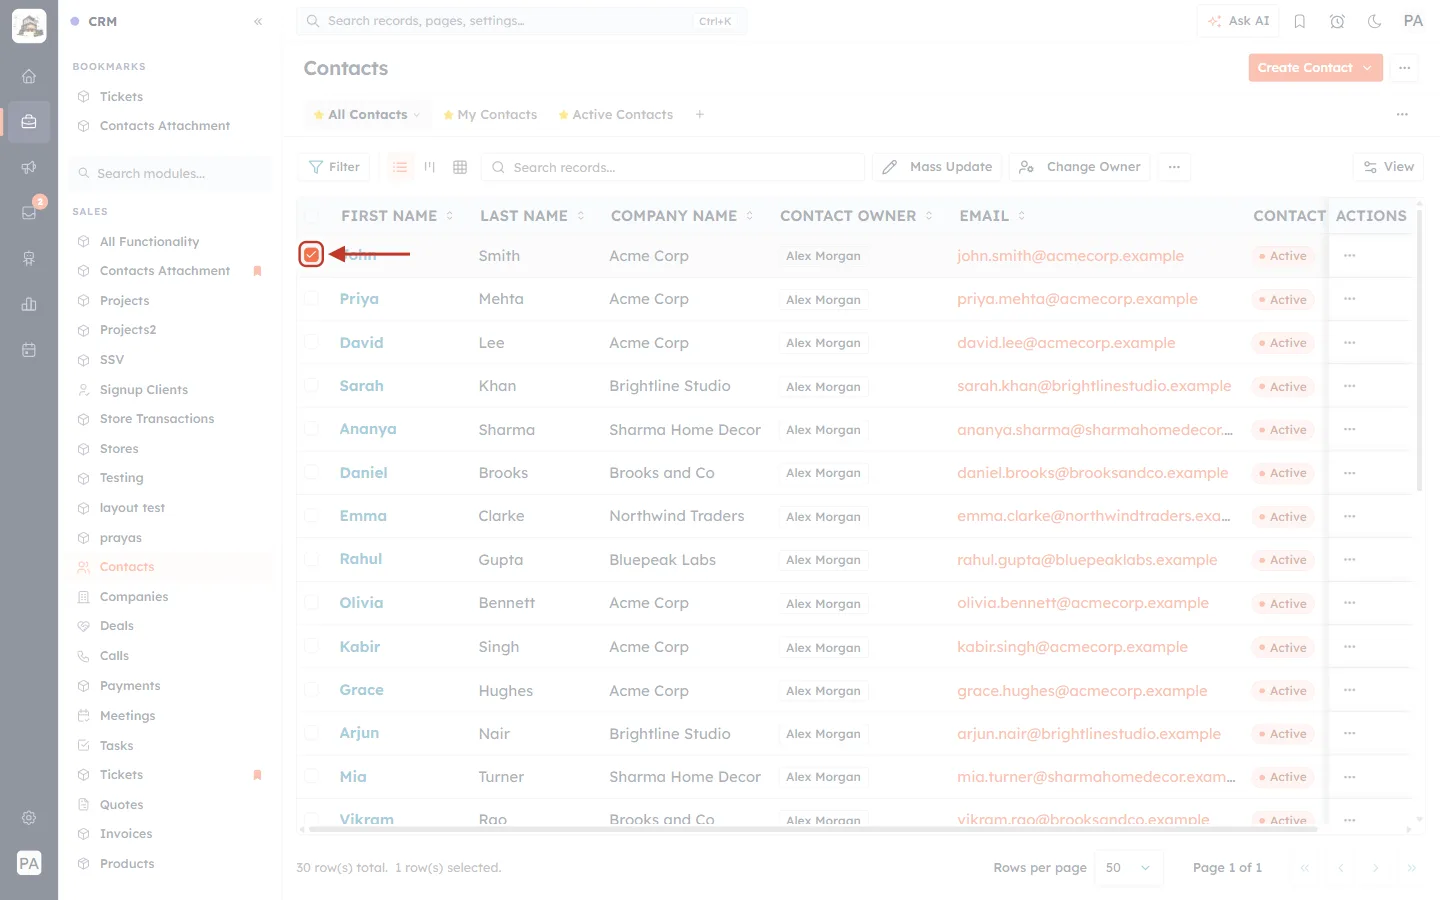Click the Mass Update button
Image resolution: width=1440 pixels, height=900 pixels.
click(937, 167)
